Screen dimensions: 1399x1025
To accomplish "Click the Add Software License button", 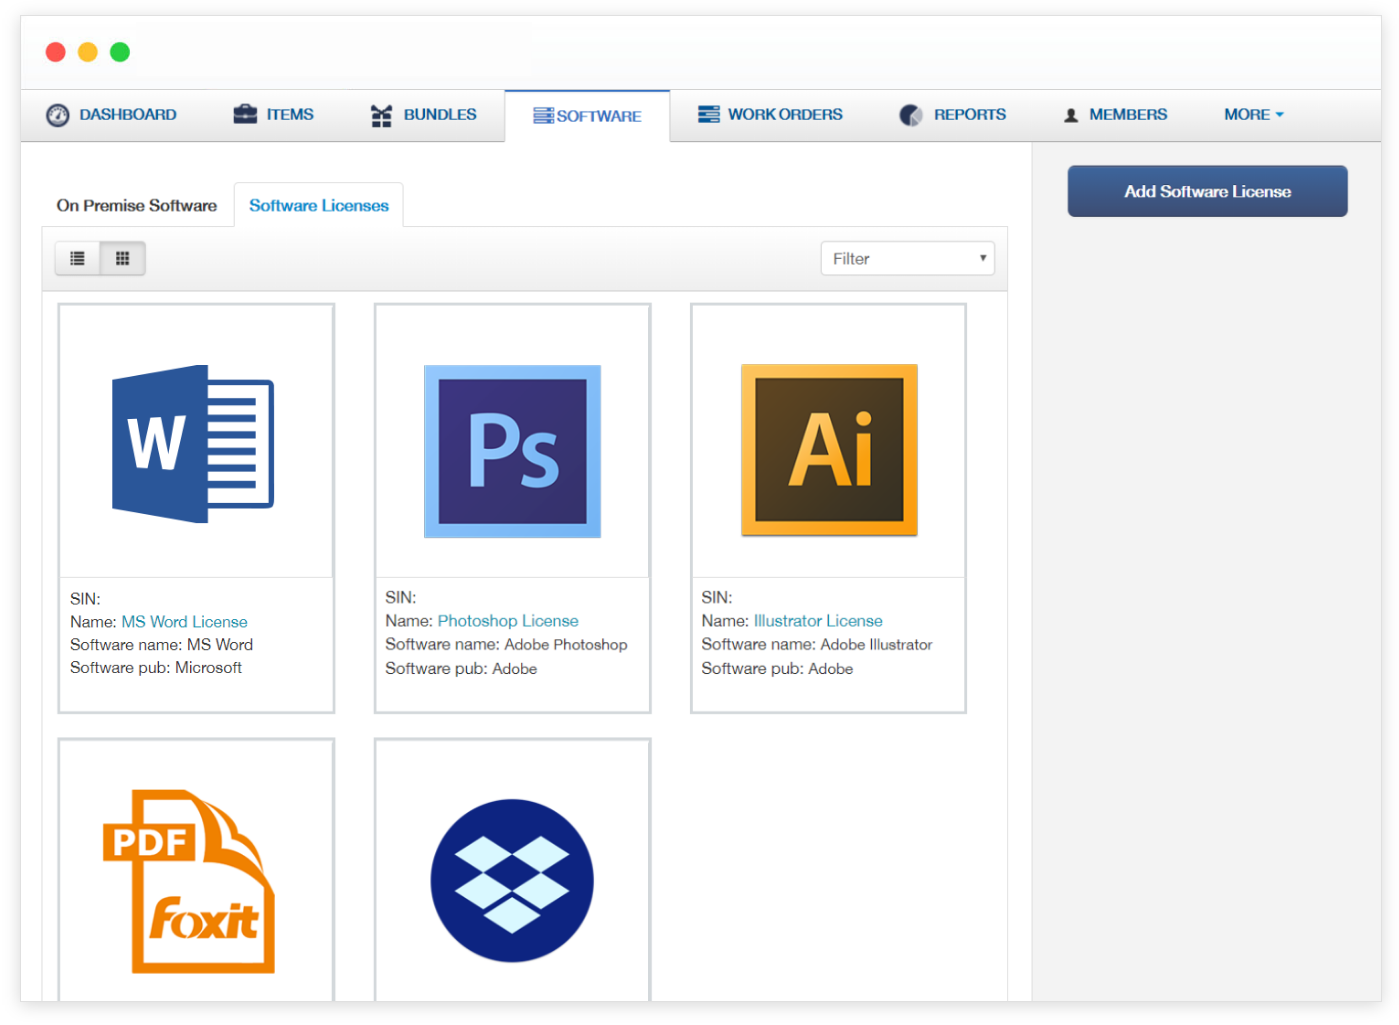I will 1207,191.
